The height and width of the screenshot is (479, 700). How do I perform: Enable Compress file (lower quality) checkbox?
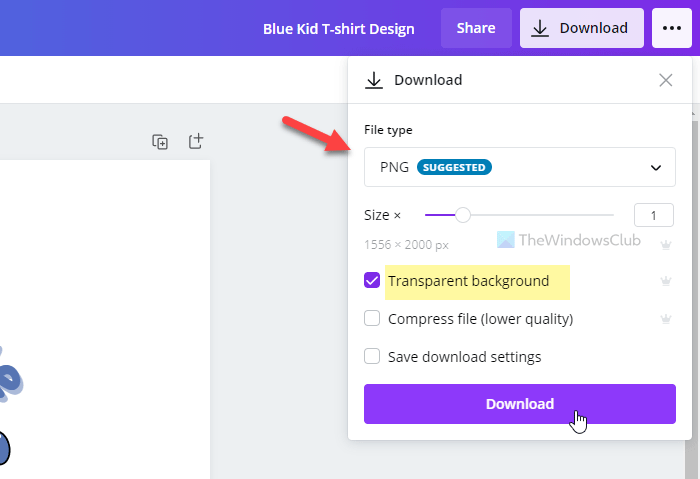point(372,319)
